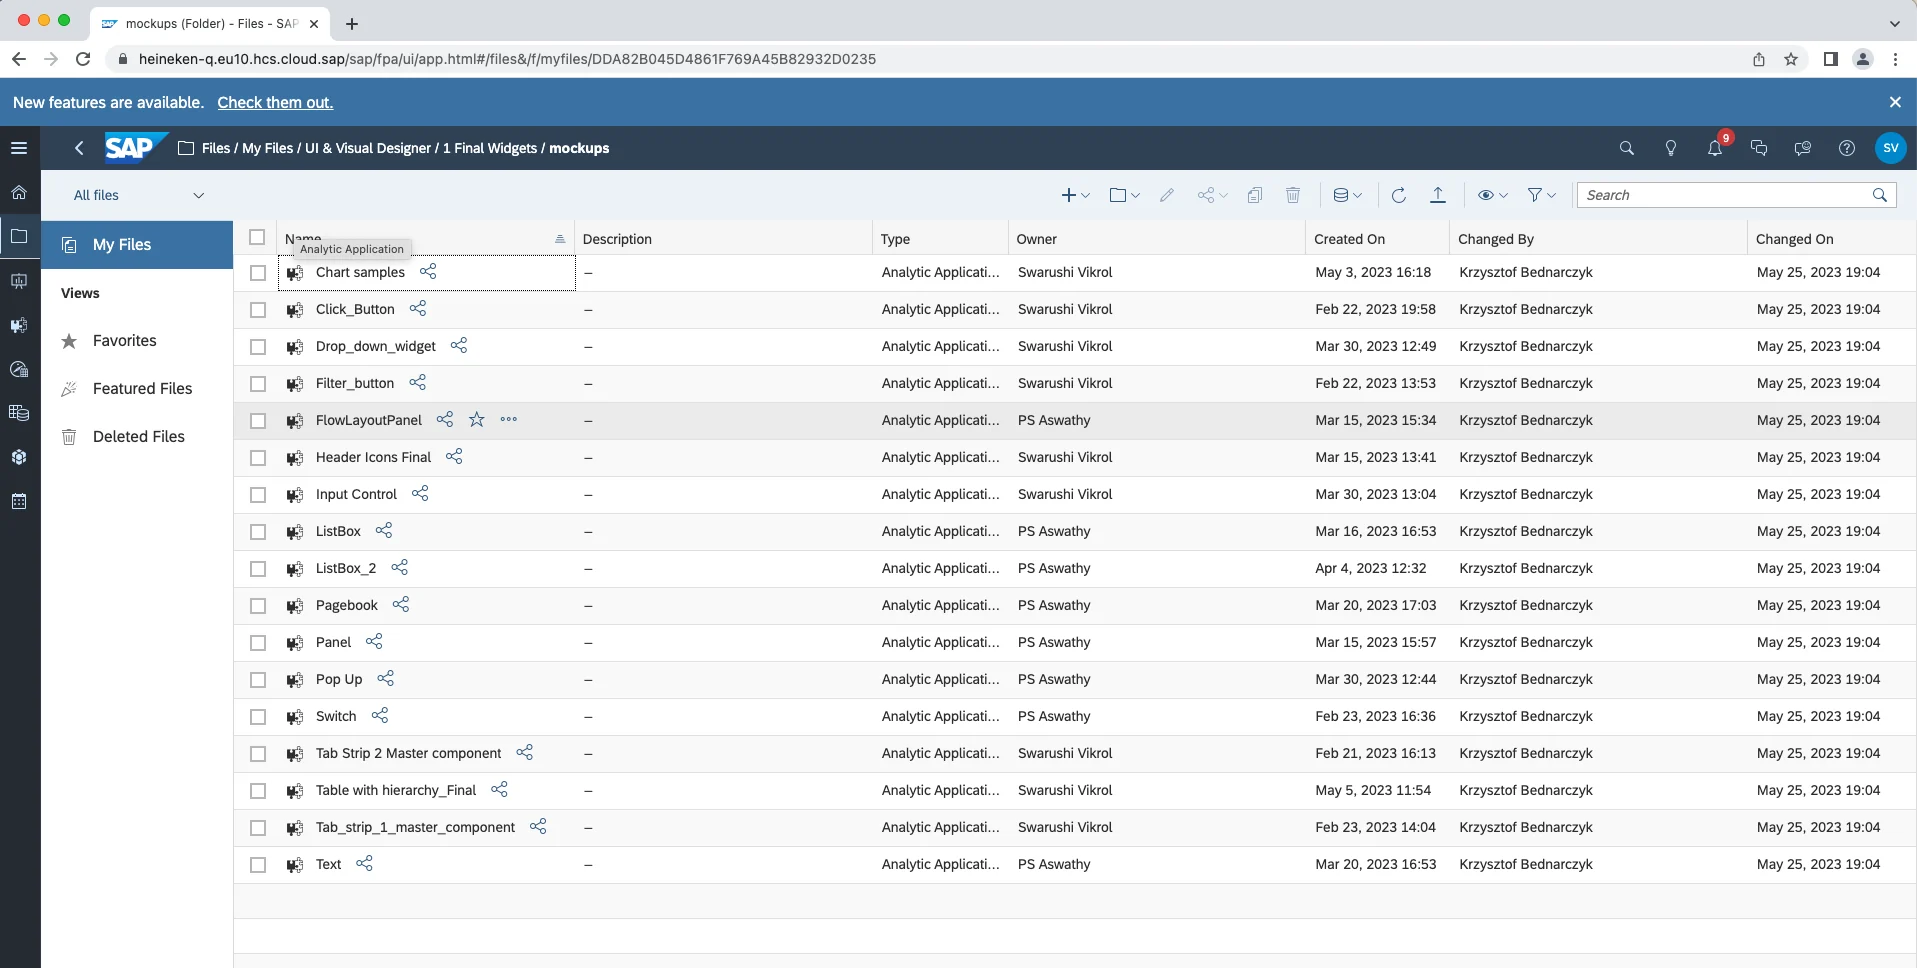Click the trash delete toolbar icon
The image size is (1917, 968).
coord(1293,195)
